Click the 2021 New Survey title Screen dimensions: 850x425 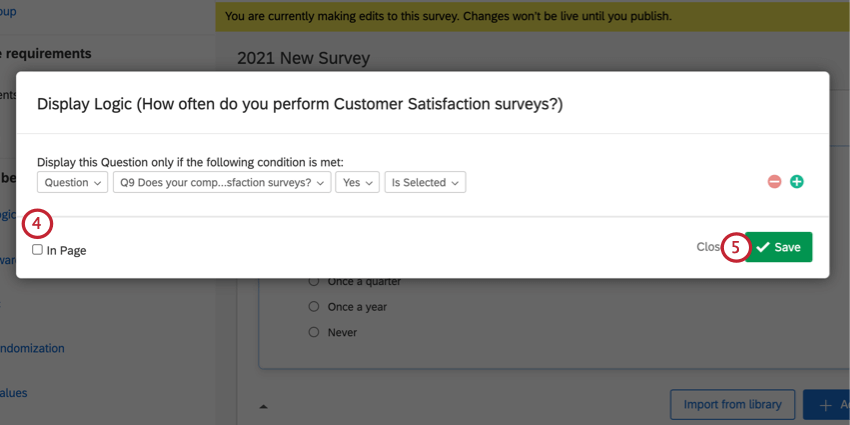coord(303,58)
